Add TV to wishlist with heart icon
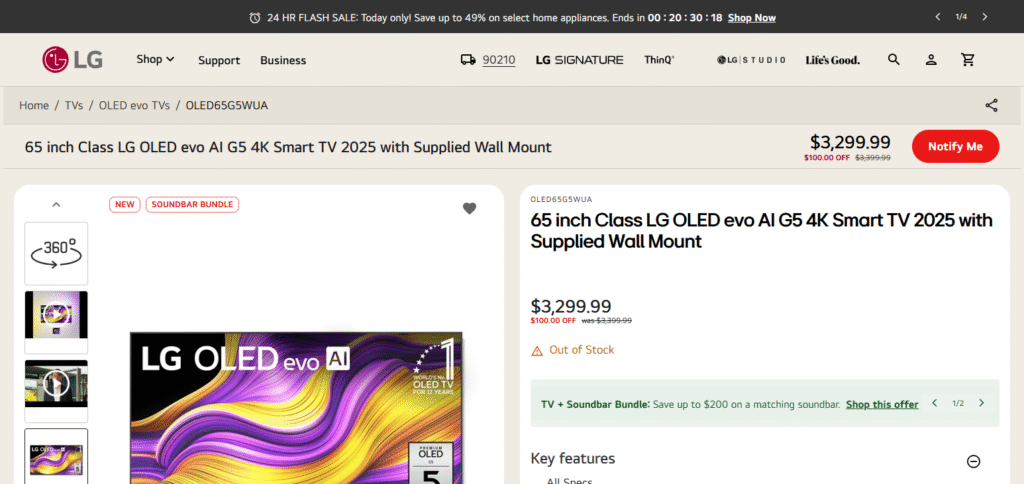Viewport: 1024px width, 484px height. [x=470, y=208]
